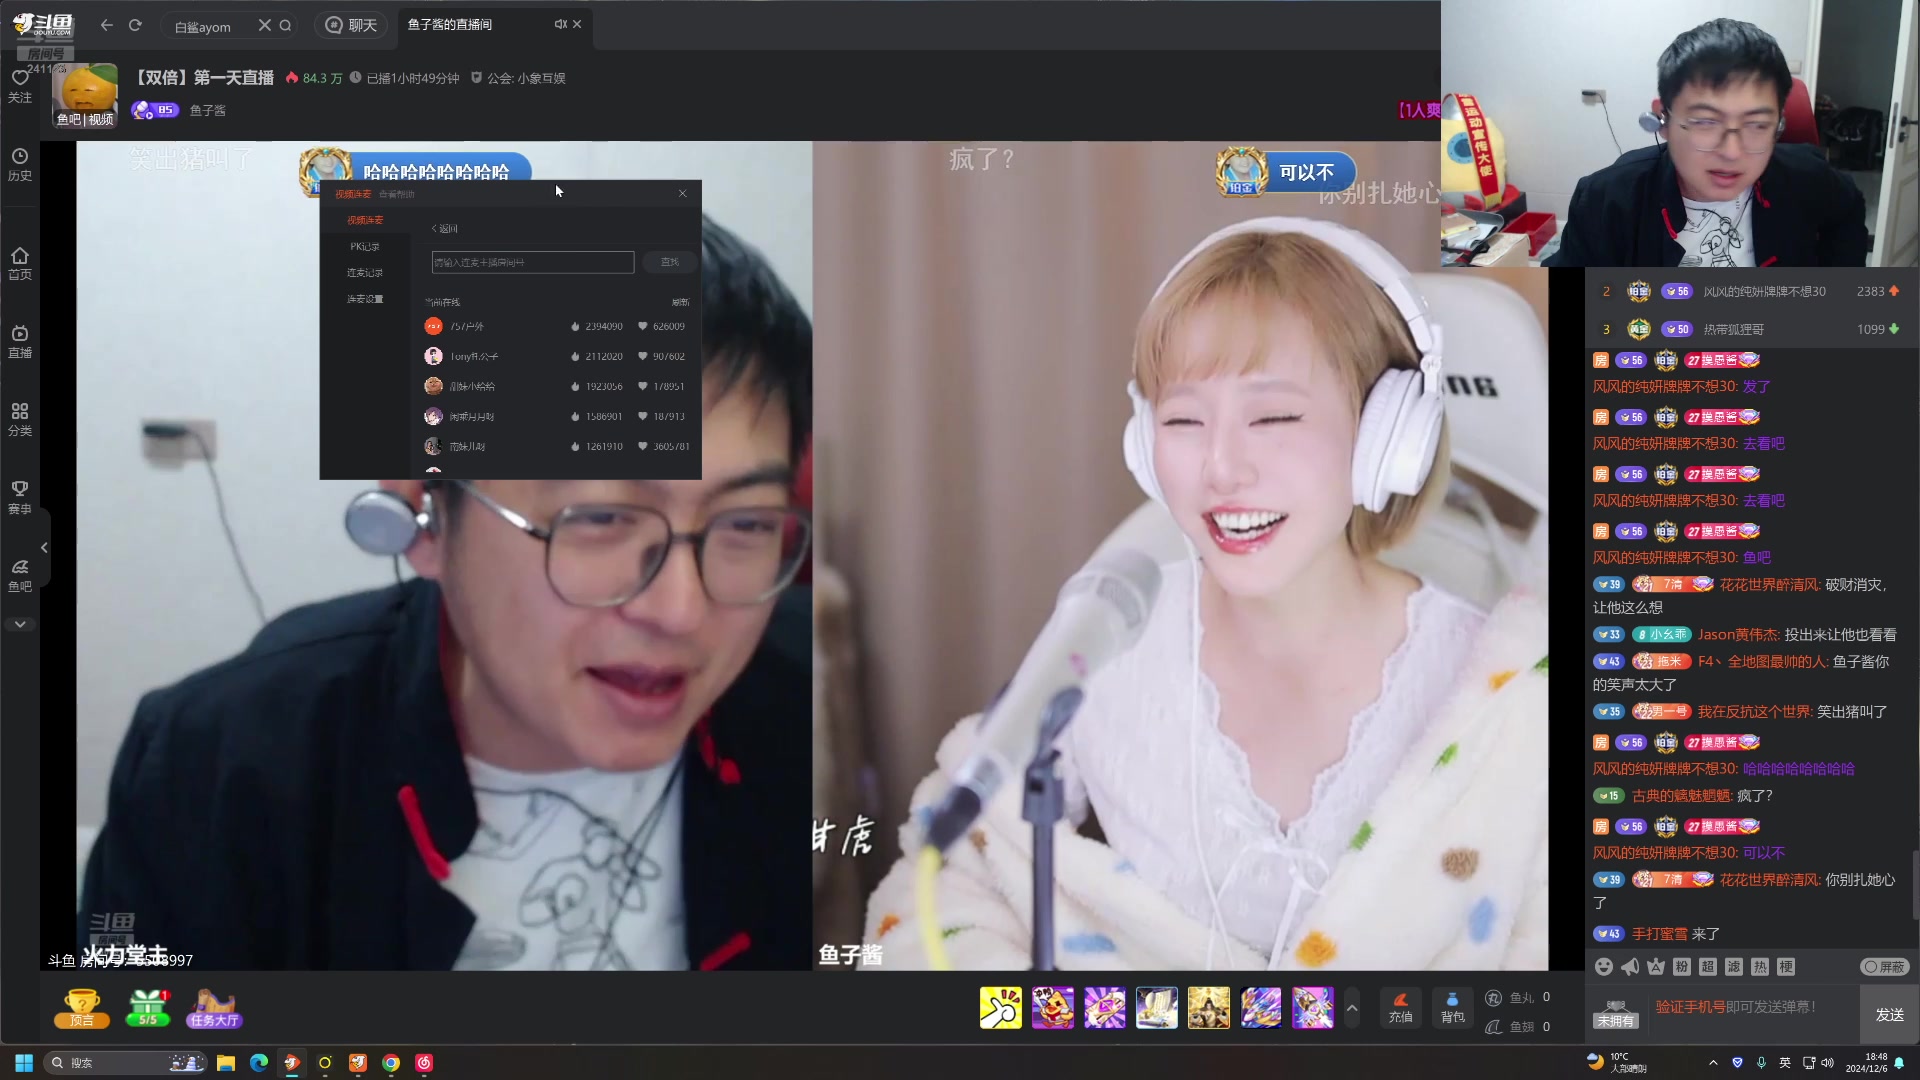Expand the gift bar up arrow
Image resolution: width=1920 pixels, height=1080 pixels.
point(1352,1008)
